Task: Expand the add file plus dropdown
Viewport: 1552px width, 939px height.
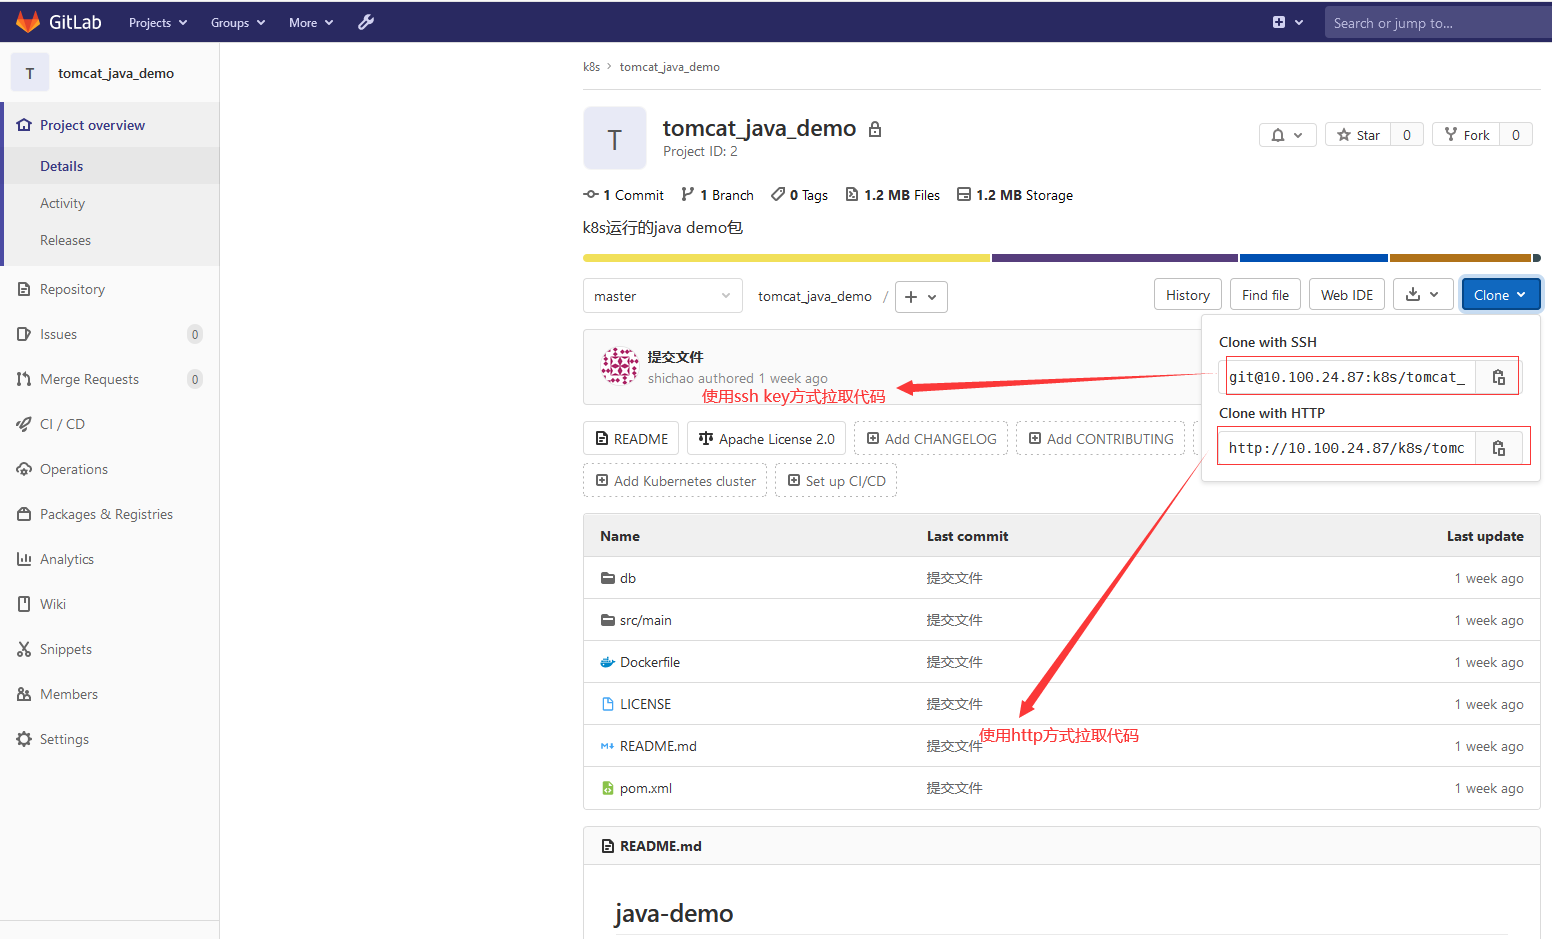Action: [921, 297]
